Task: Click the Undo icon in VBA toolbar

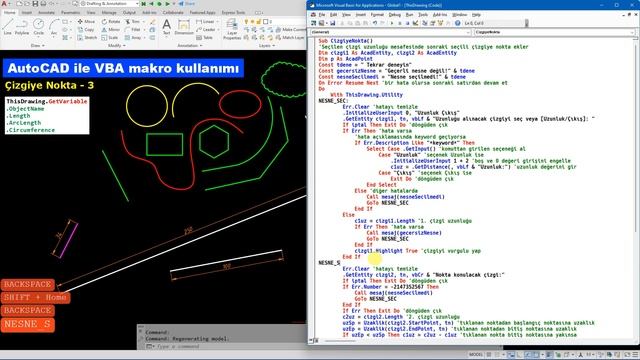Action: pyautogui.click(x=375, y=23)
